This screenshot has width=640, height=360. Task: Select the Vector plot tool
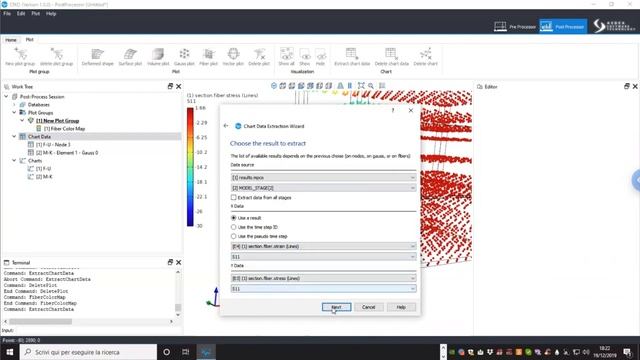(233, 56)
